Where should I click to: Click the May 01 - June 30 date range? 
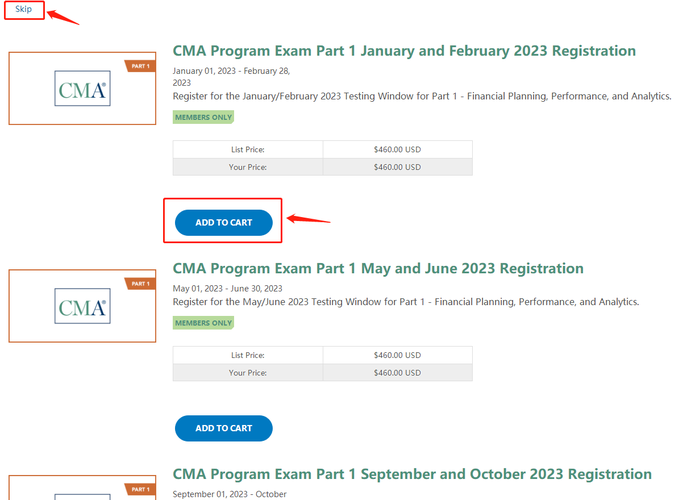[227, 289]
